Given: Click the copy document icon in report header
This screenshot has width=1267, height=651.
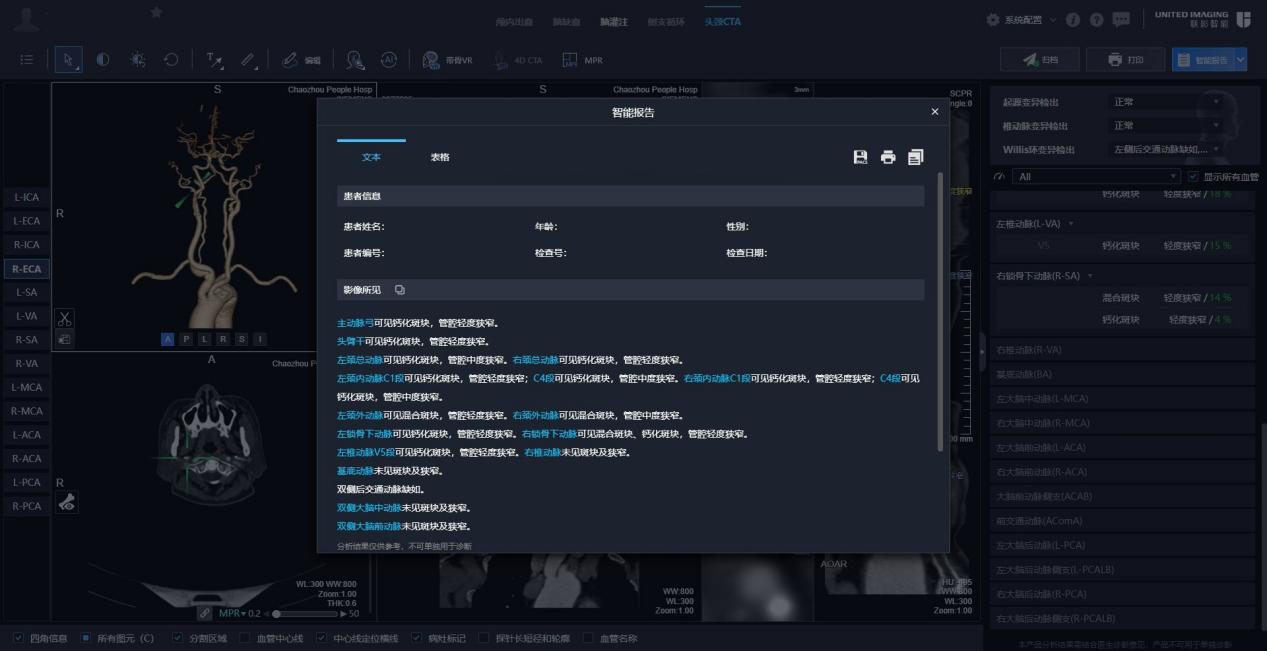Looking at the screenshot, I should [916, 157].
